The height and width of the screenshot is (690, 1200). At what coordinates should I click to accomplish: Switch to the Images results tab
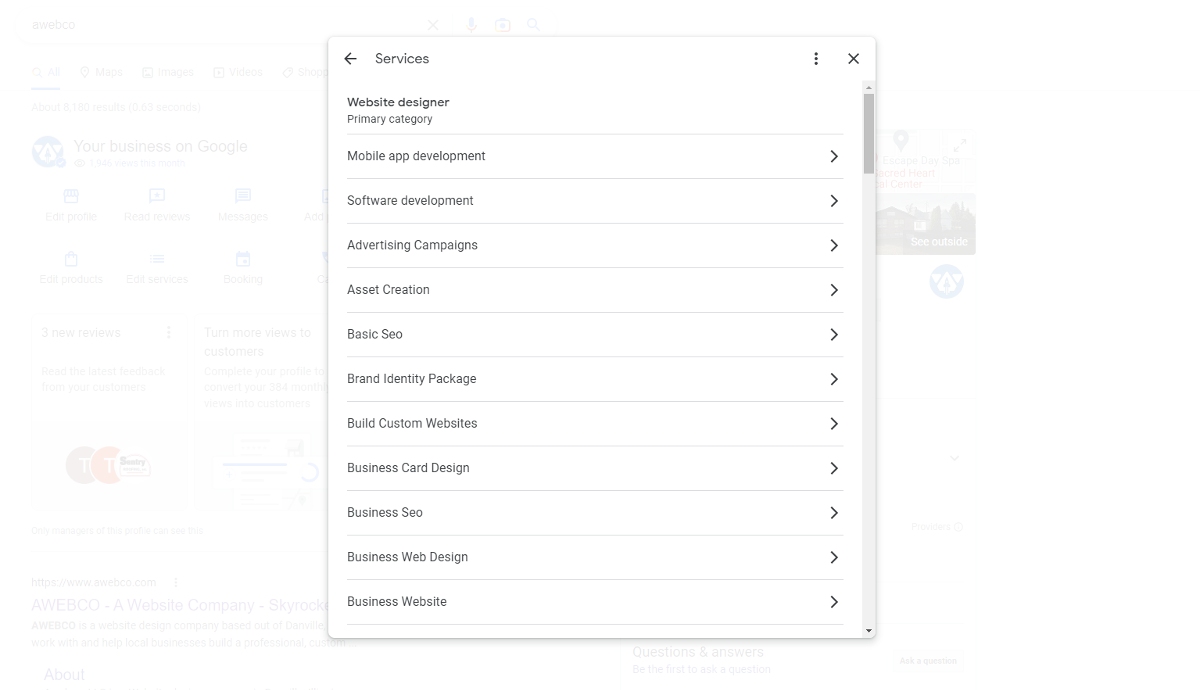(168, 72)
